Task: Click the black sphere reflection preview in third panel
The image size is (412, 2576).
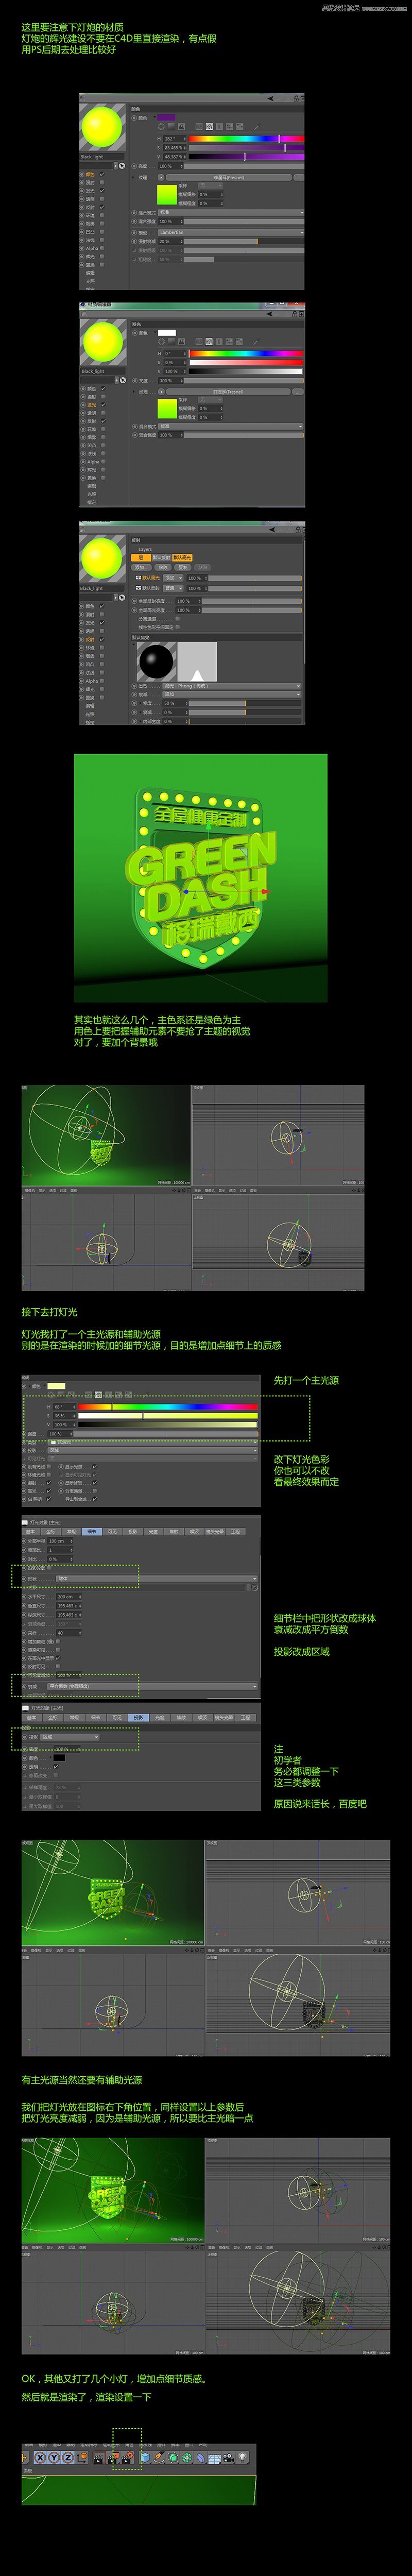Action: (x=157, y=661)
